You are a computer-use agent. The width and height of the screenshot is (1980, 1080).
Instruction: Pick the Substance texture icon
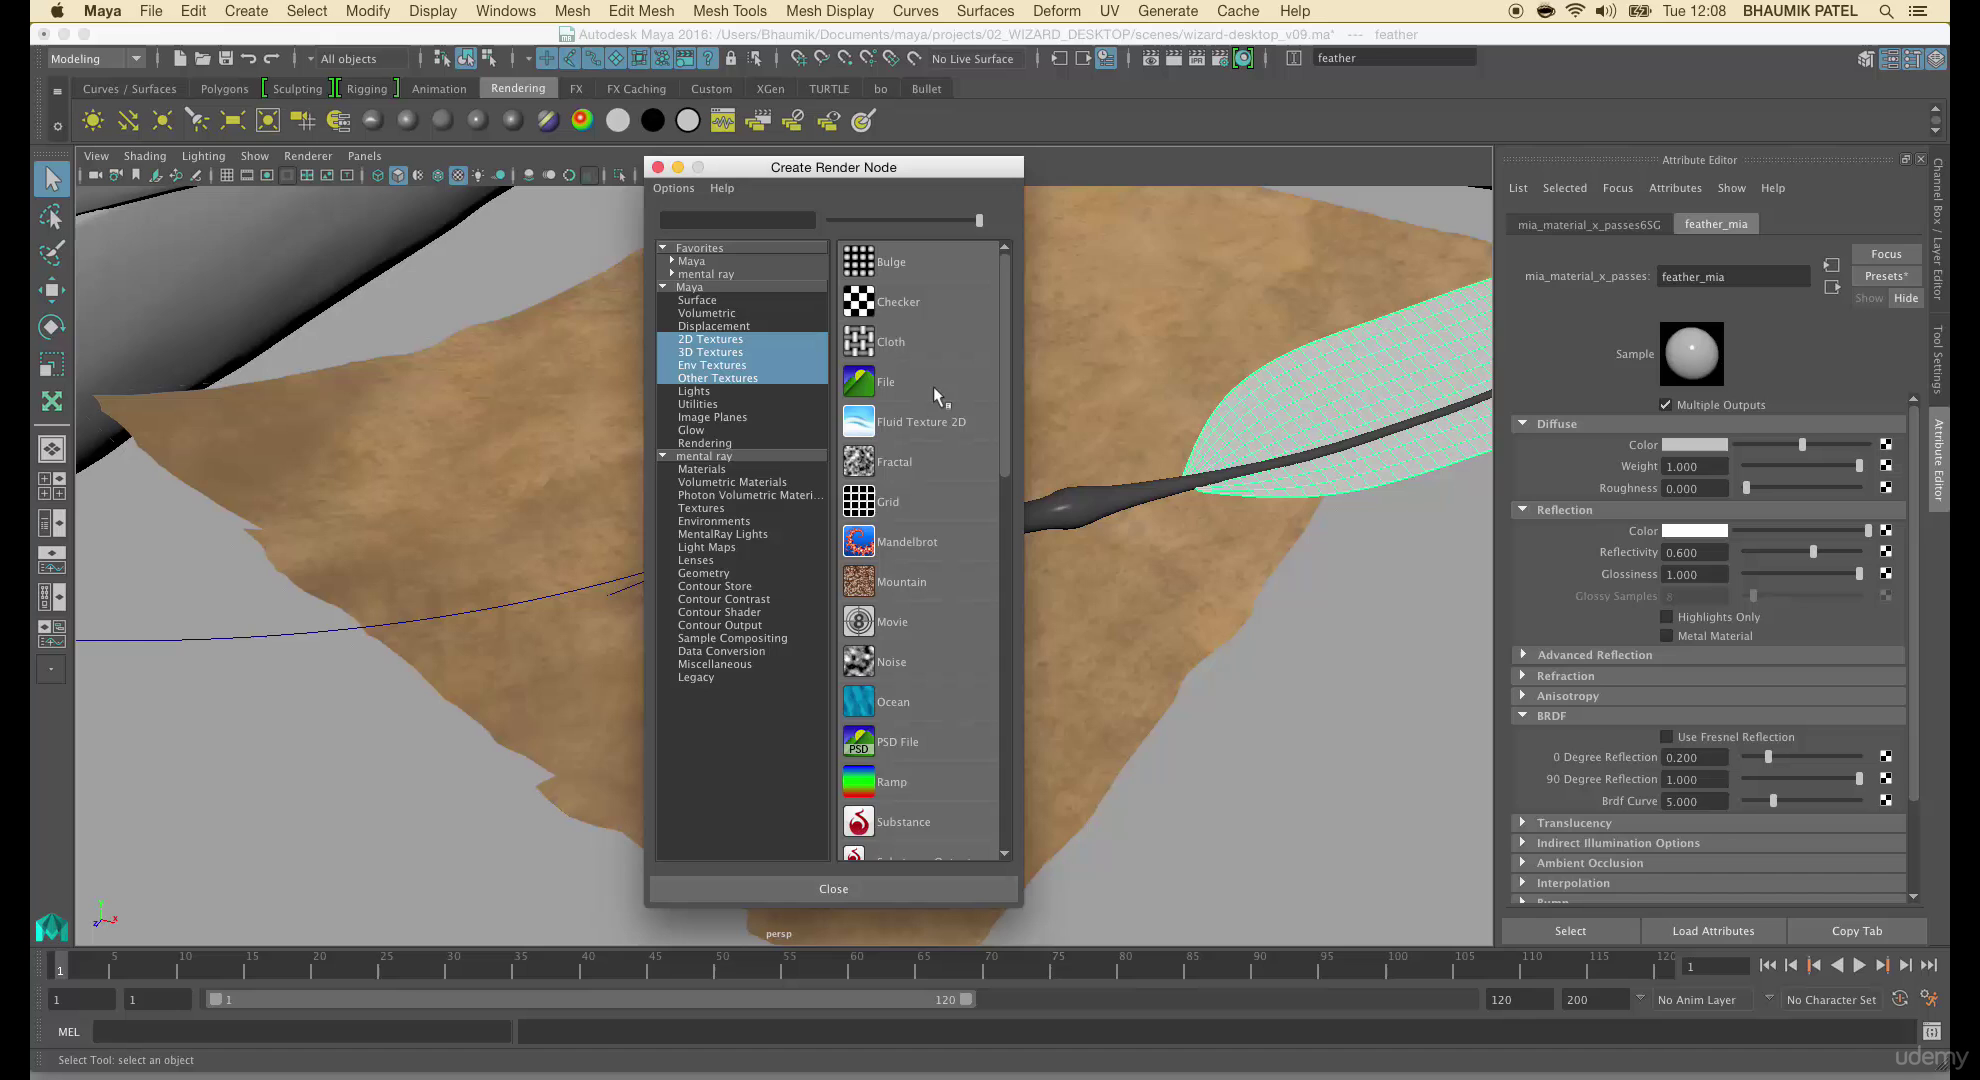858,821
